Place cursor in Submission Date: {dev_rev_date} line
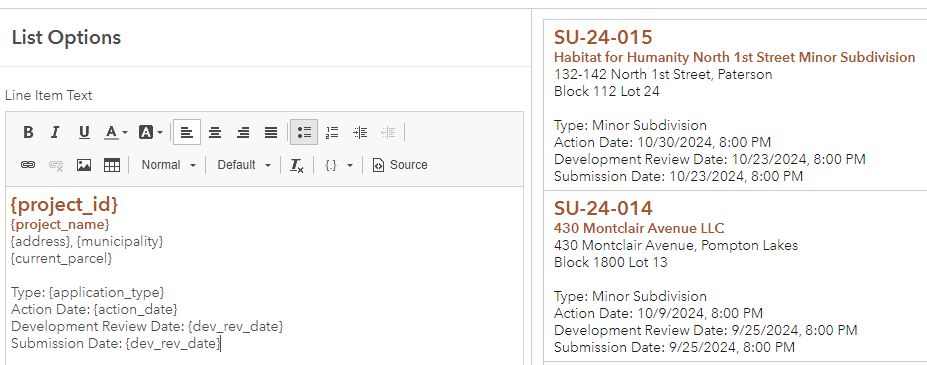This screenshot has width=927, height=365. coord(115,343)
